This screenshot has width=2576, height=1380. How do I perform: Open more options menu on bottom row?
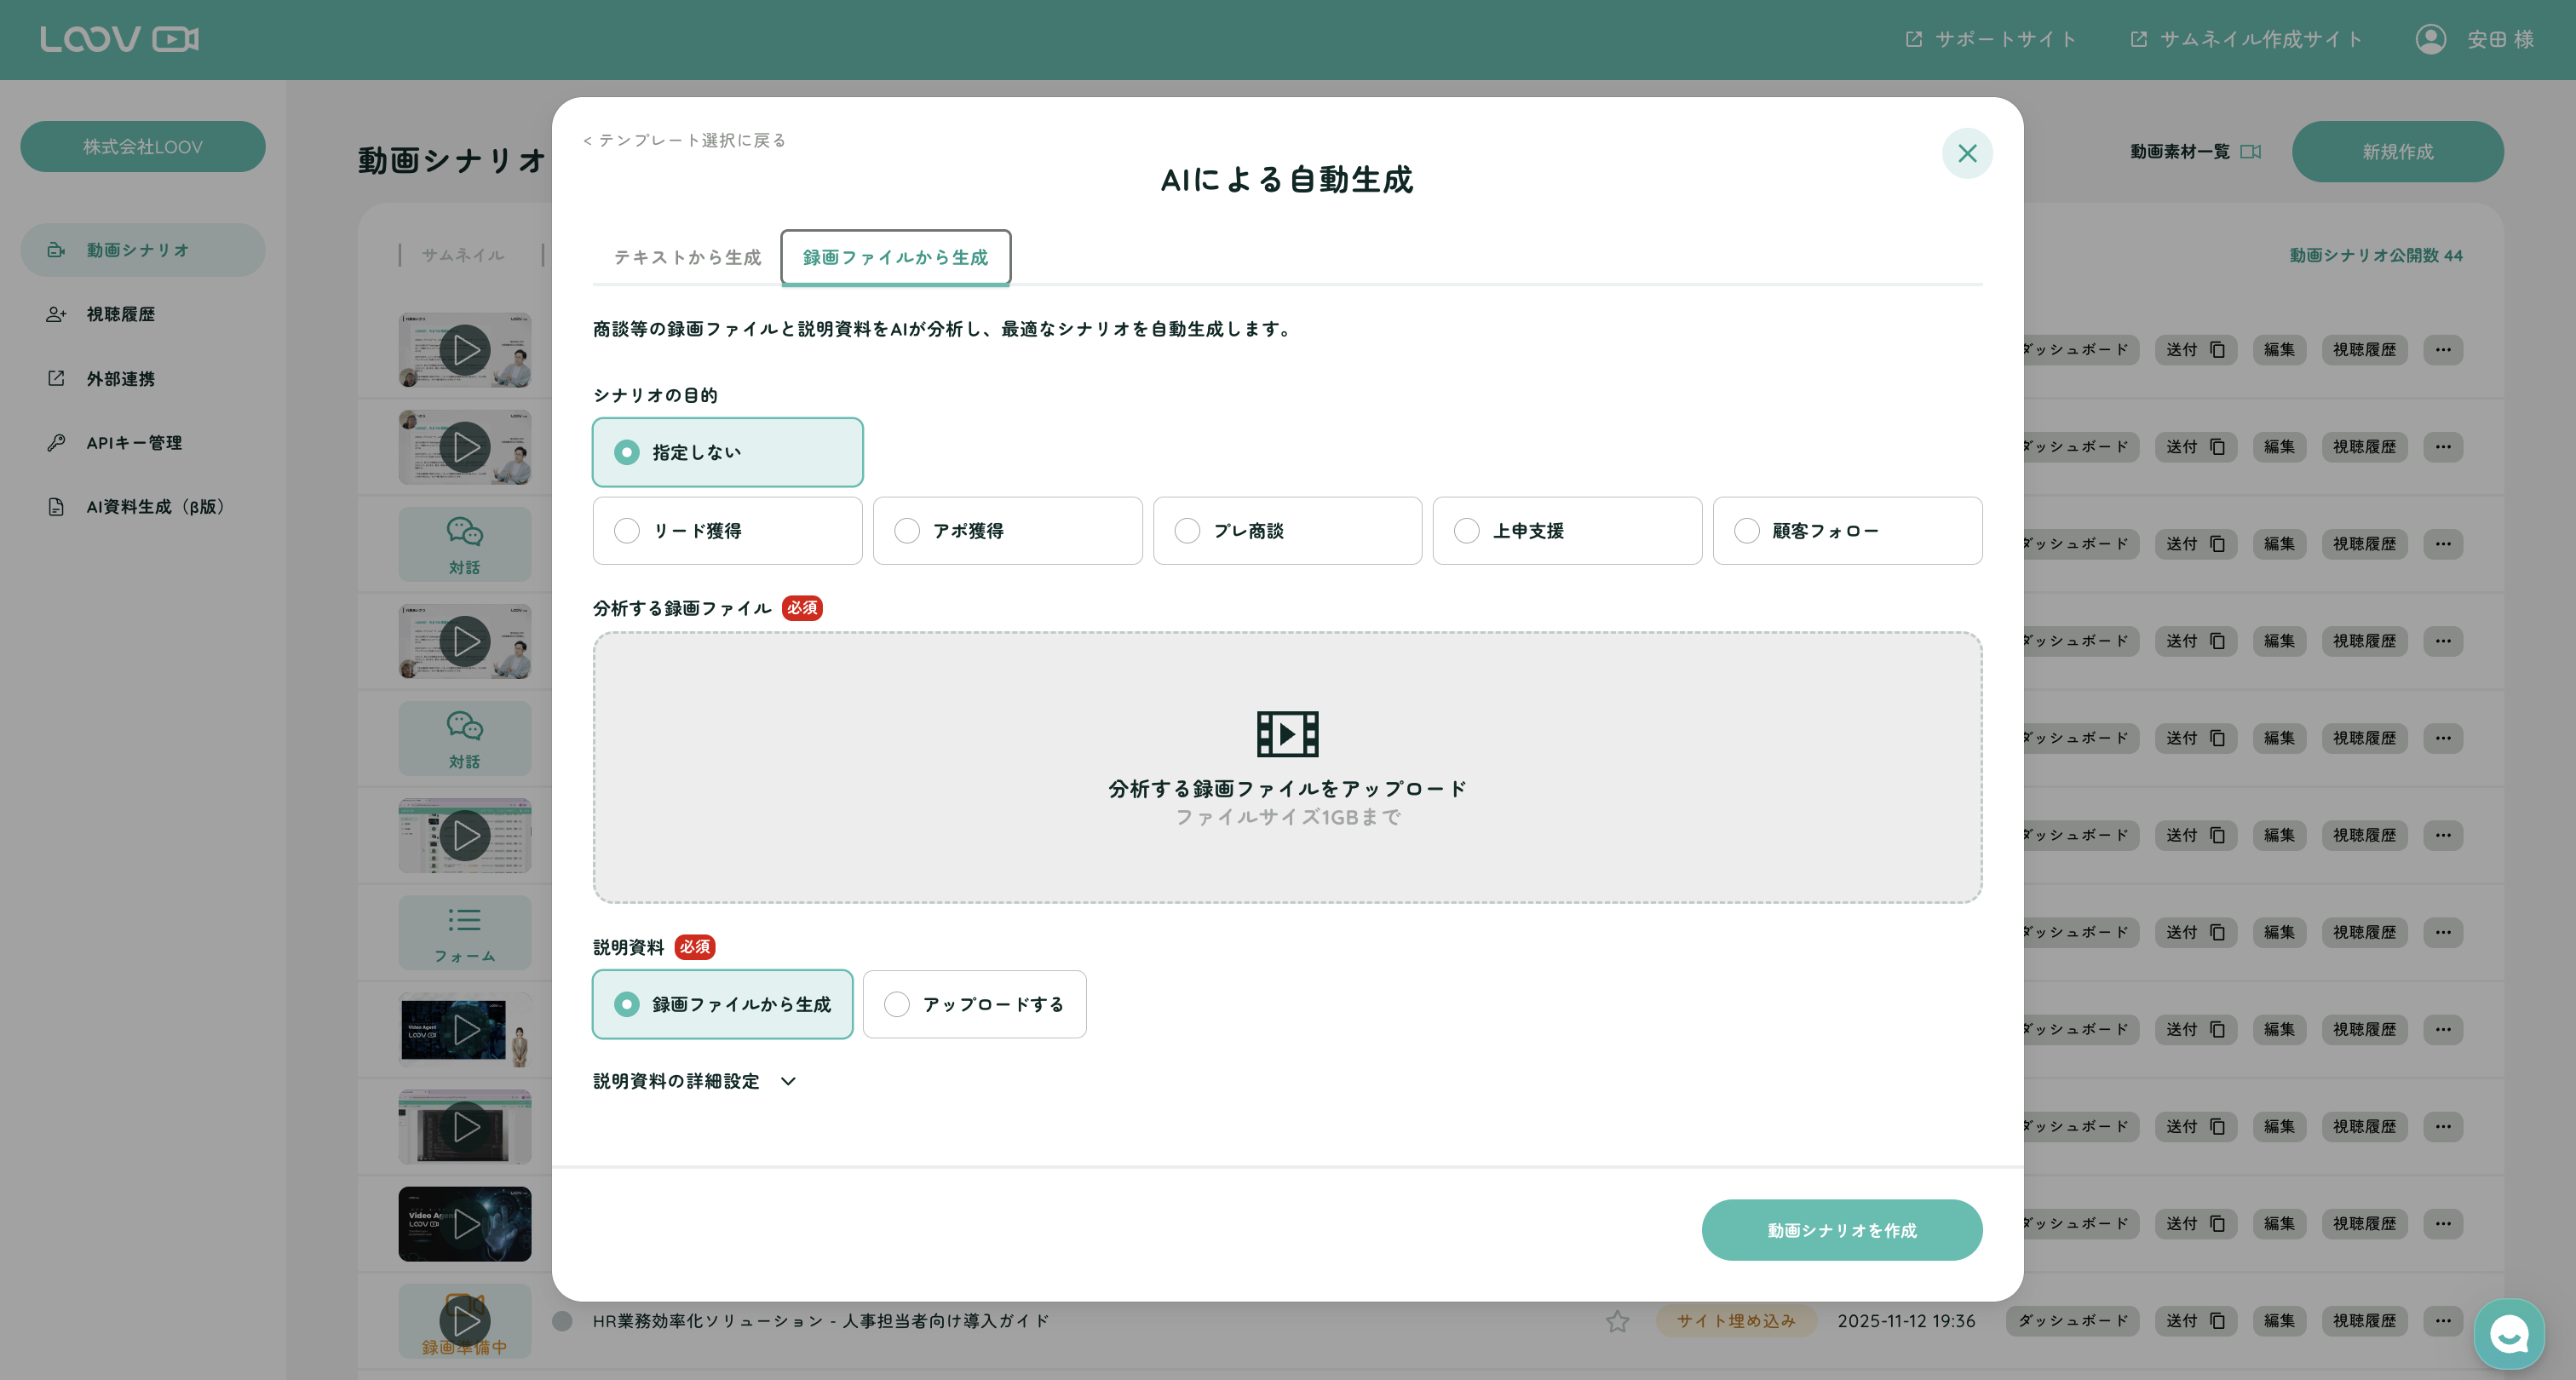2442,1321
